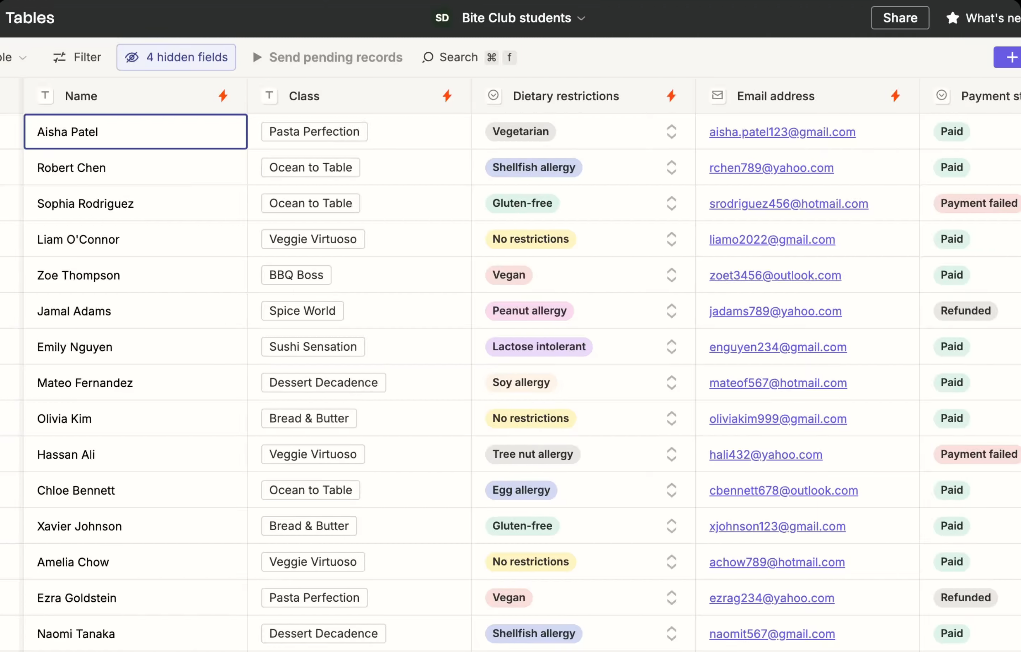This screenshot has height=652, width=1021.
Task: Click the Search field in the toolbar
Action: point(469,57)
